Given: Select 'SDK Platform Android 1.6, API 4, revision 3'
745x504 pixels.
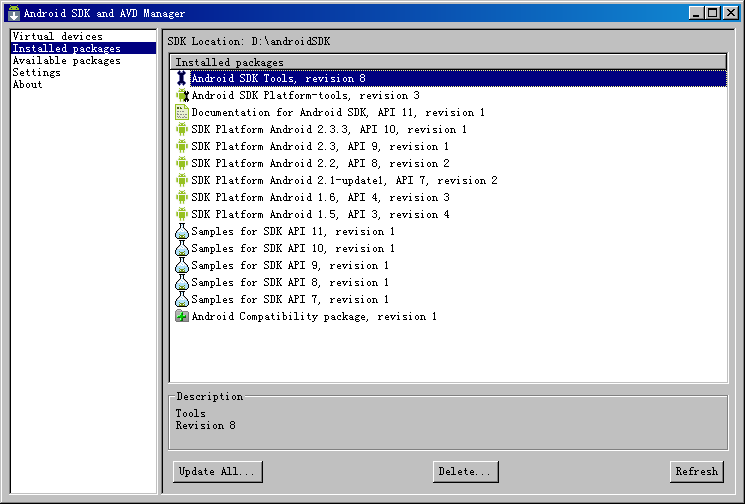Looking at the screenshot, I should point(448,197).
